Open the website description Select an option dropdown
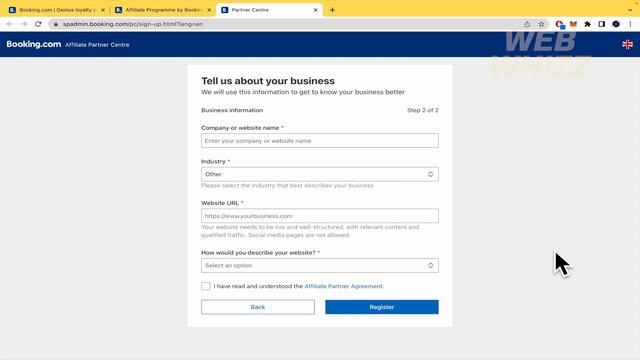640x360 pixels. point(320,266)
